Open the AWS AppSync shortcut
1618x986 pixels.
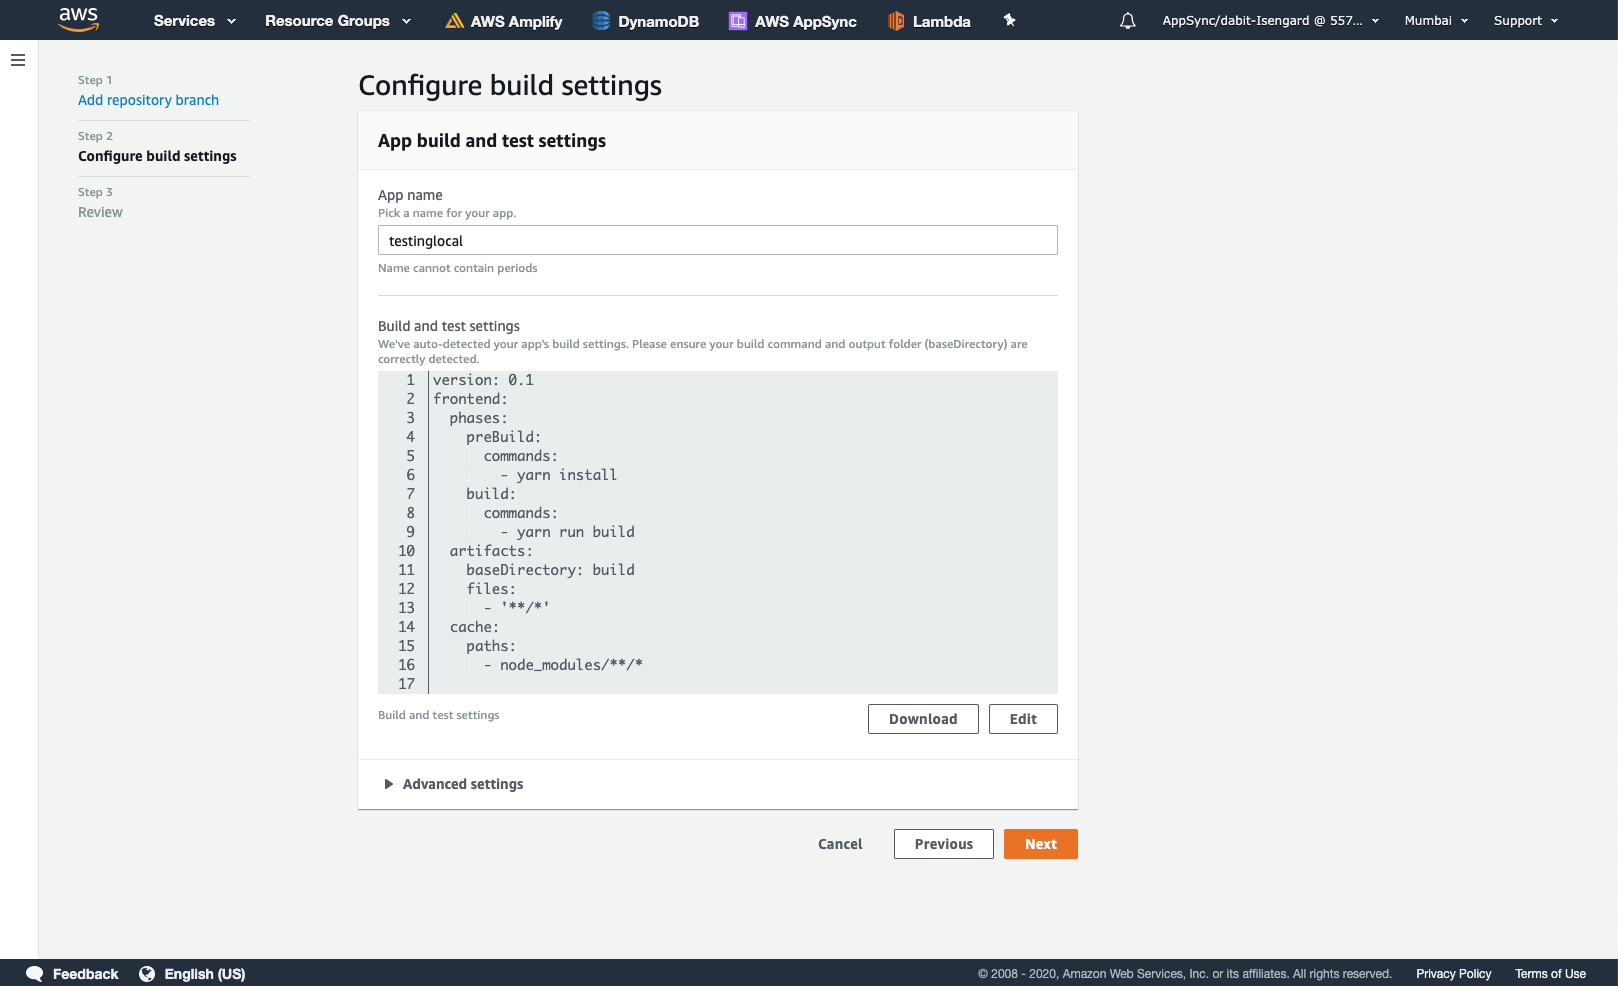tap(793, 21)
